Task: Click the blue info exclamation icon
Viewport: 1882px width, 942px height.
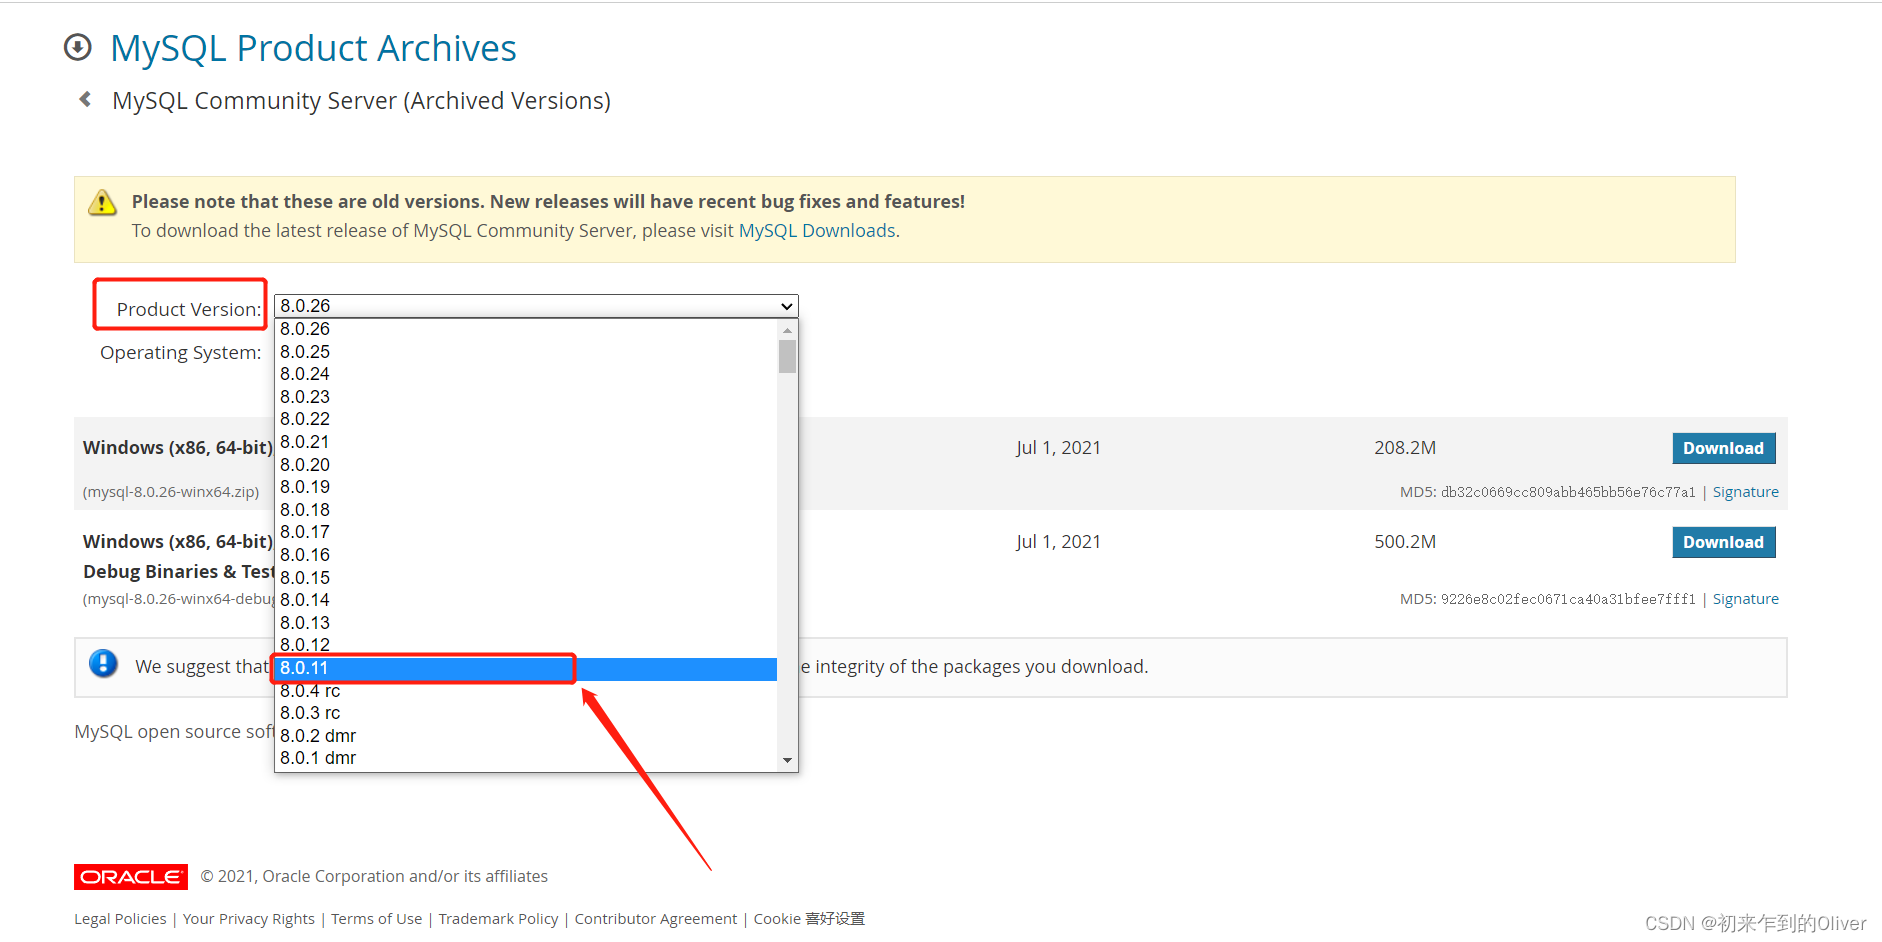Action: [x=103, y=663]
